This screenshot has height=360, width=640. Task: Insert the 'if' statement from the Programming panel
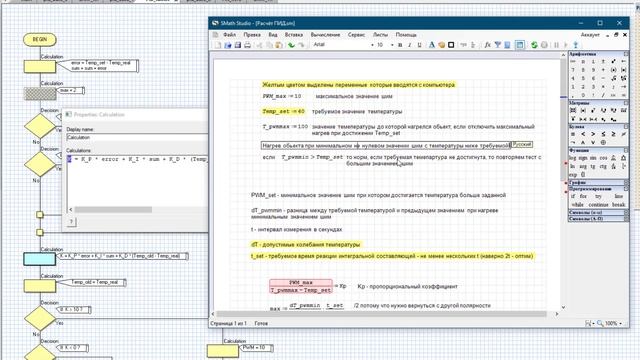[x=573, y=196]
